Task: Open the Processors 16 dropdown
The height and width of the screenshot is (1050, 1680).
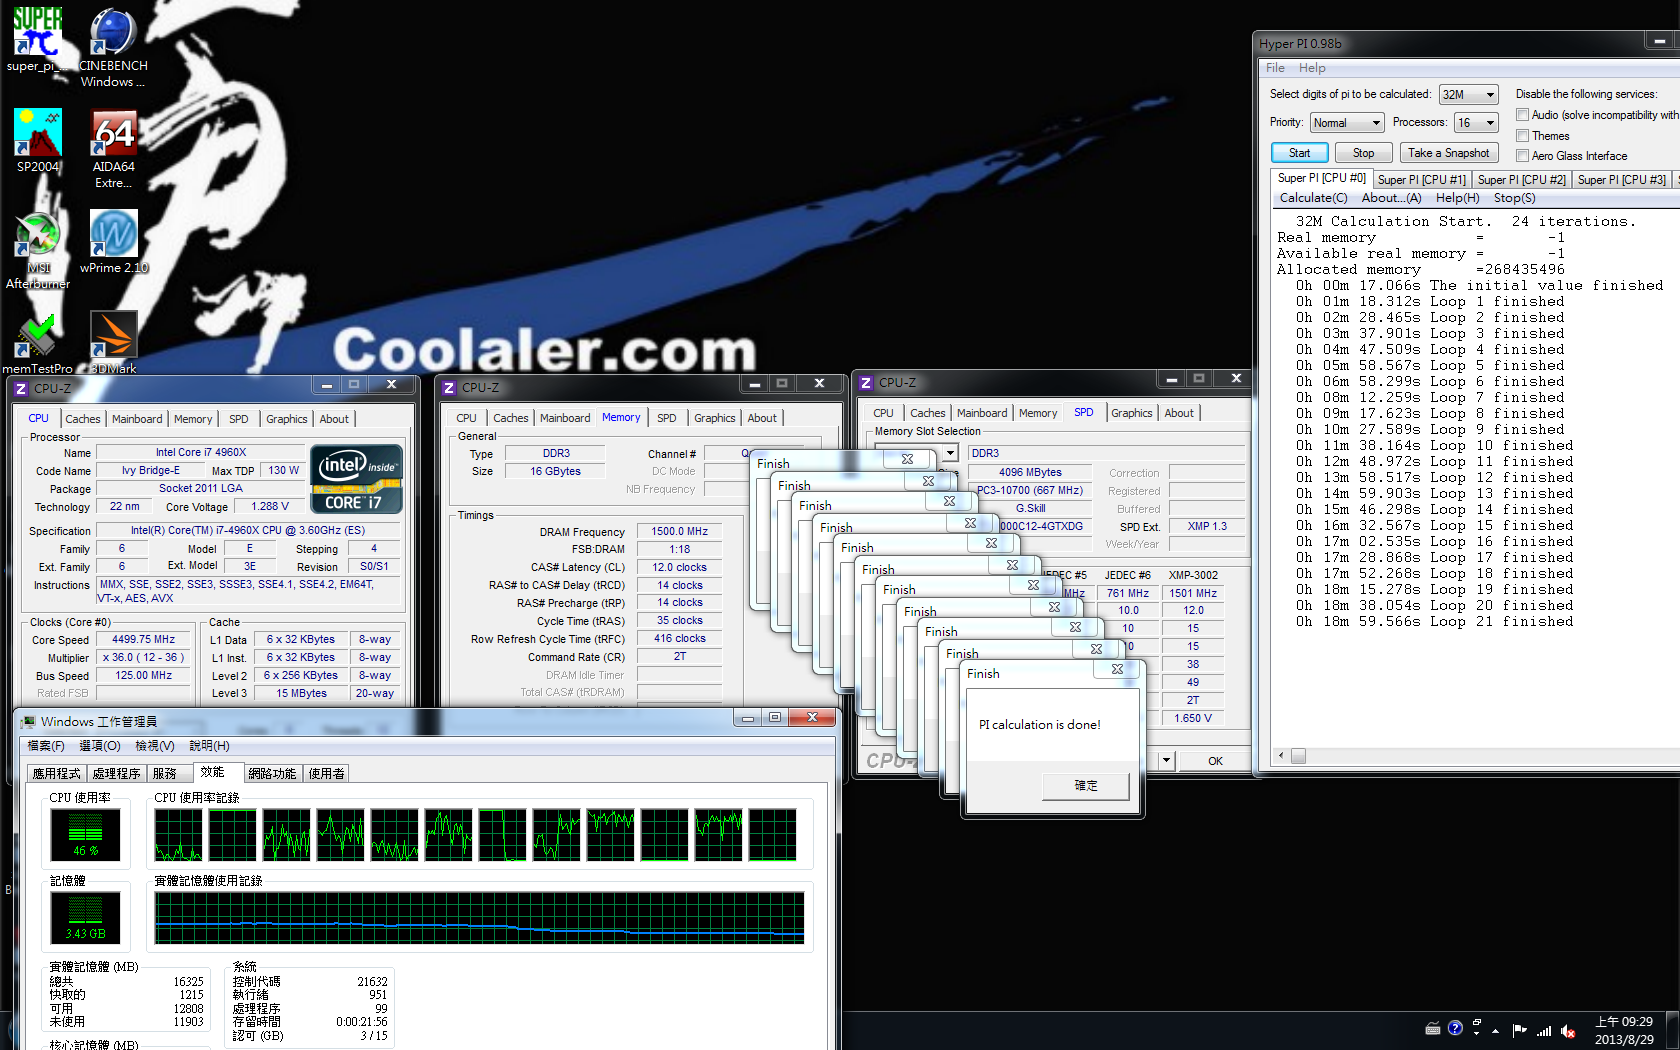Action: coord(1476,123)
